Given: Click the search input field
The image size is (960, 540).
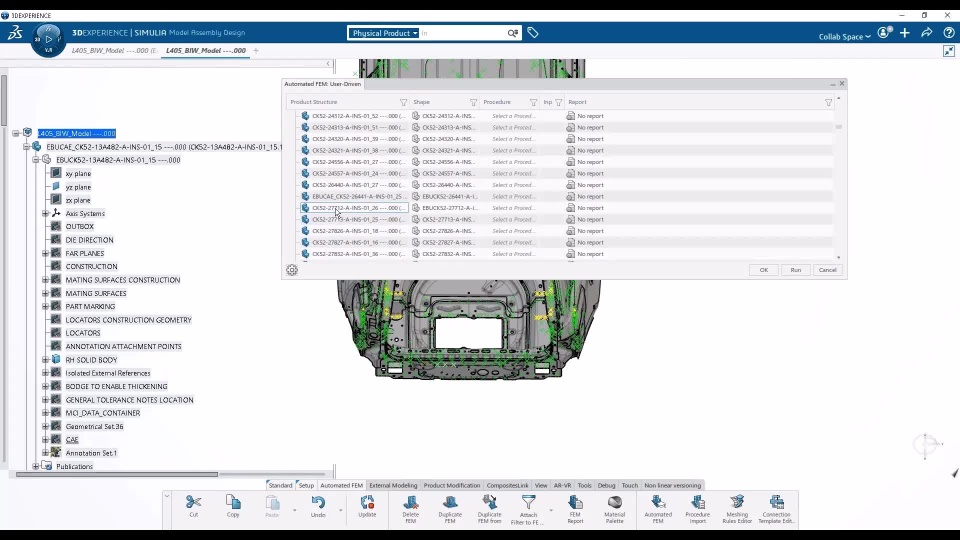Looking at the screenshot, I should pyautogui.click(x=462, y=33).
